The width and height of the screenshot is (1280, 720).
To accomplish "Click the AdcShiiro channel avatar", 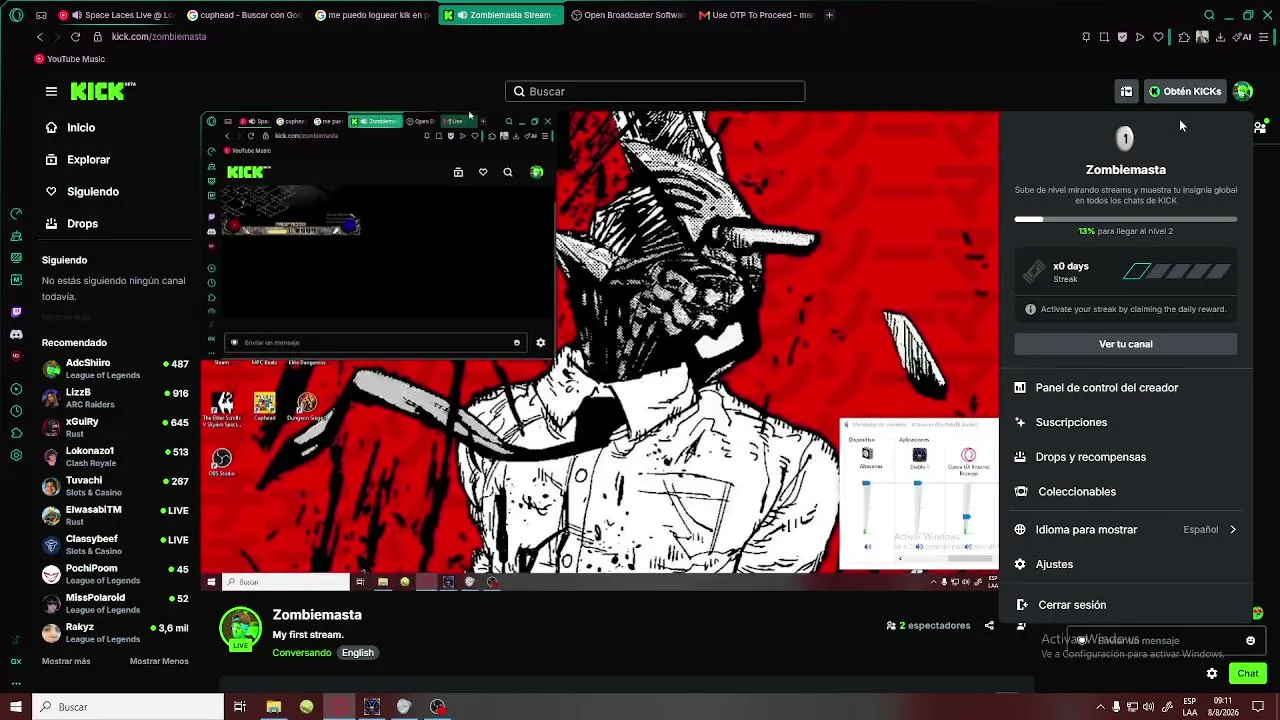I will coord(51,369).
